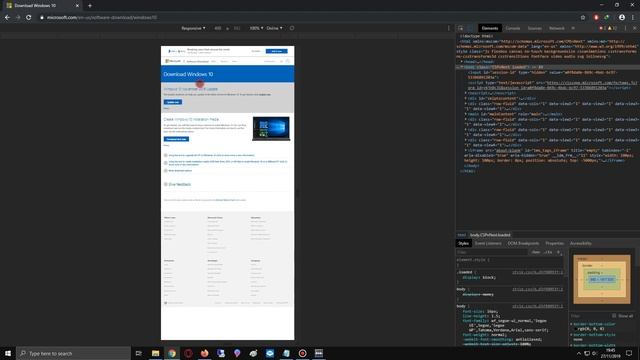Select the Elements tab in DevTools
The height and width of the screenshot is (360, 640).
coord(490,28)
